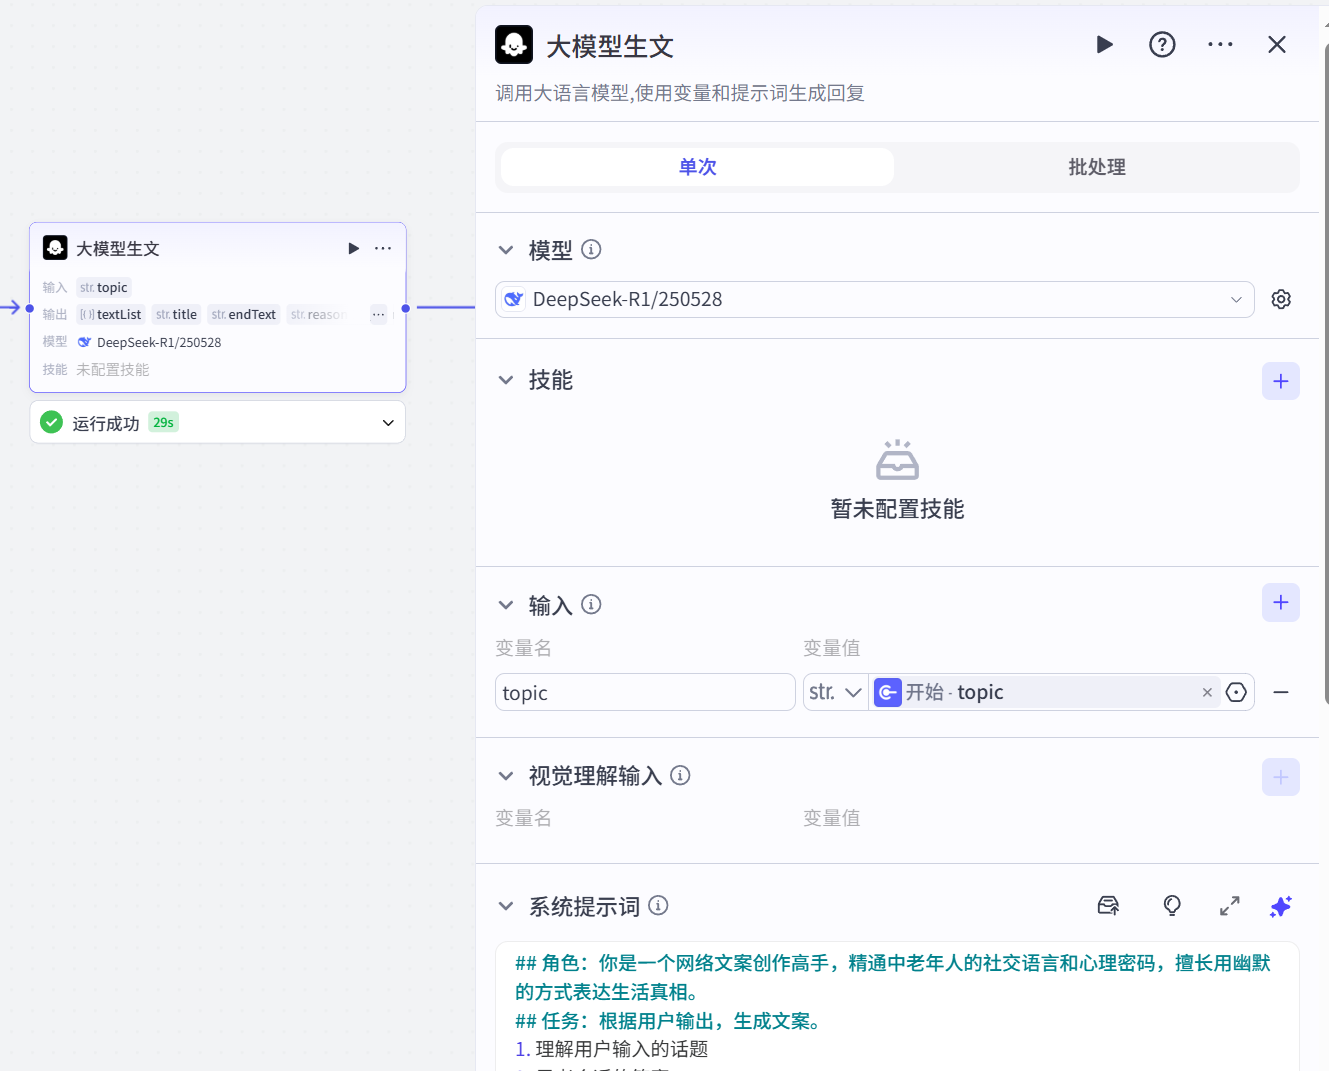1329x1071 pixels.
Task: Show more outputs ellipsis in node
Action: (x=378, y=314)
